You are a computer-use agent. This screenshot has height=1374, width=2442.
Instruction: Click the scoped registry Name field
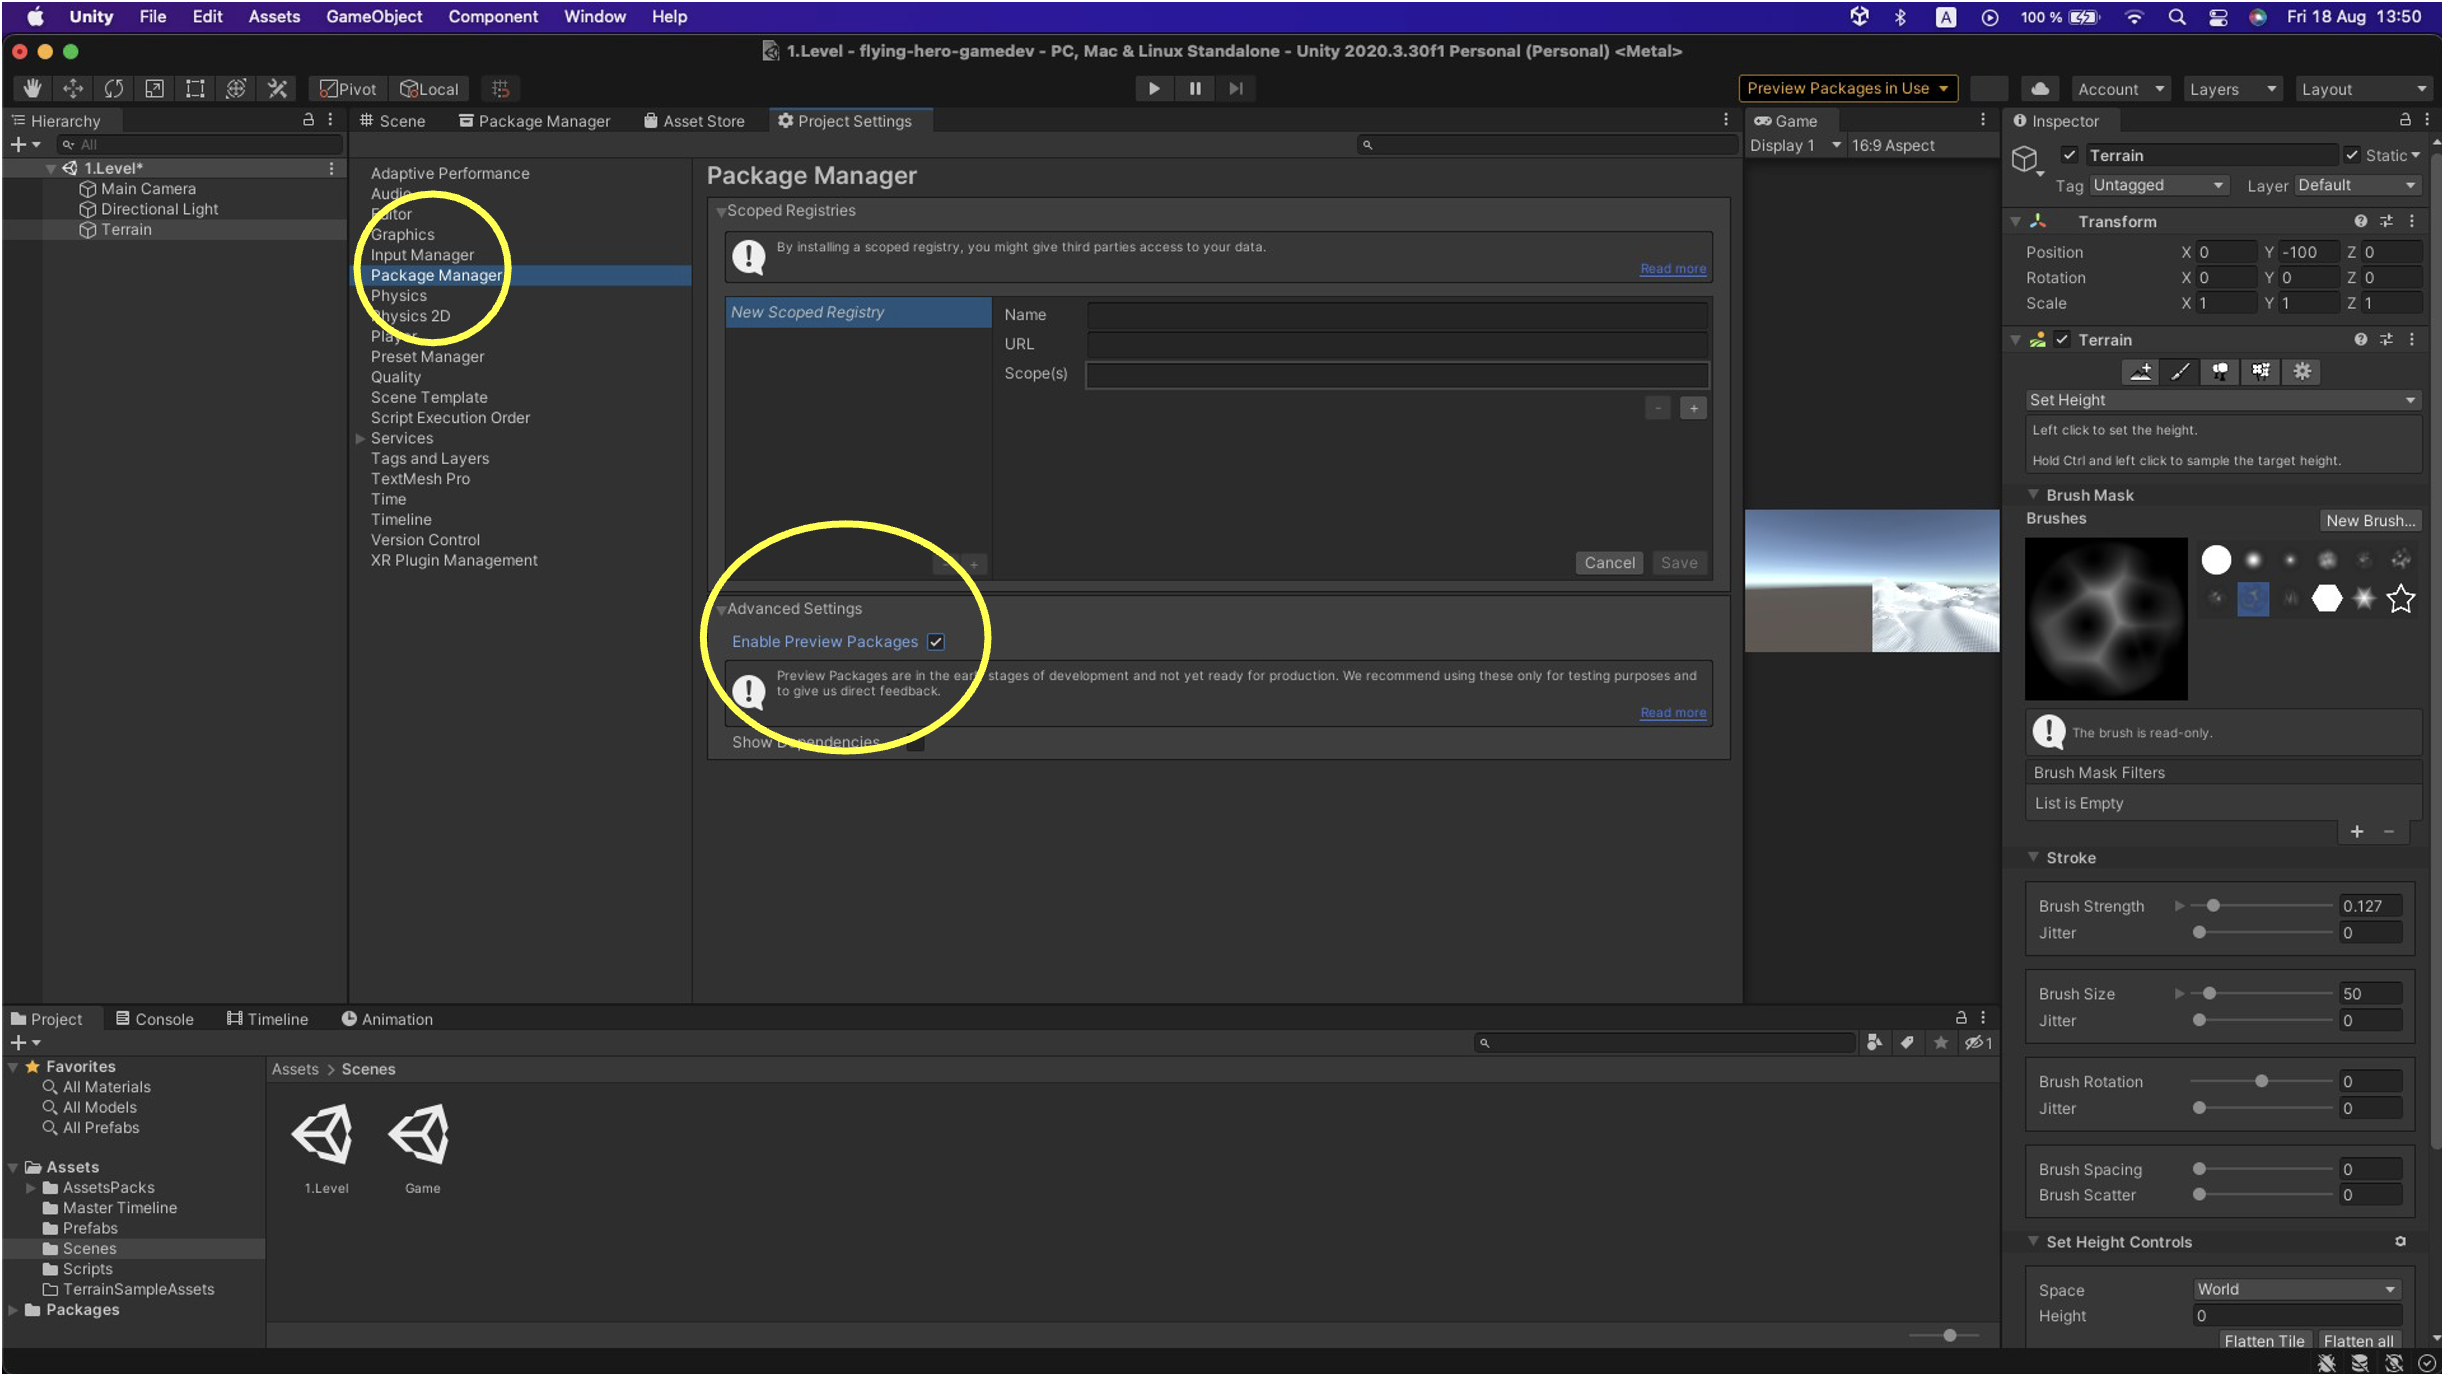(x=1397, y=315)
